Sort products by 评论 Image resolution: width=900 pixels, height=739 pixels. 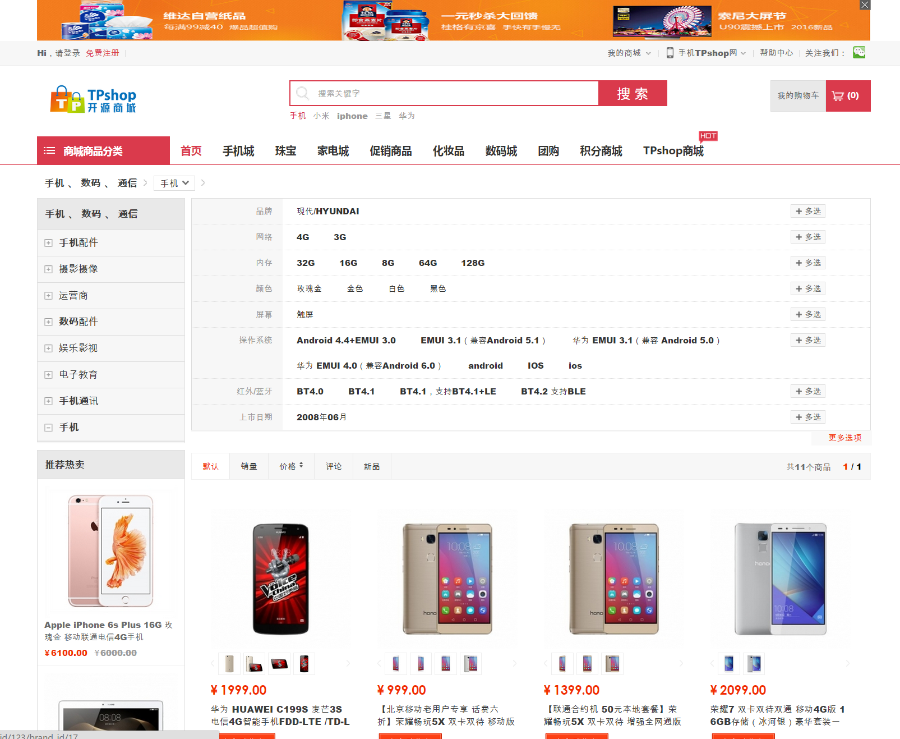(333, 466)
